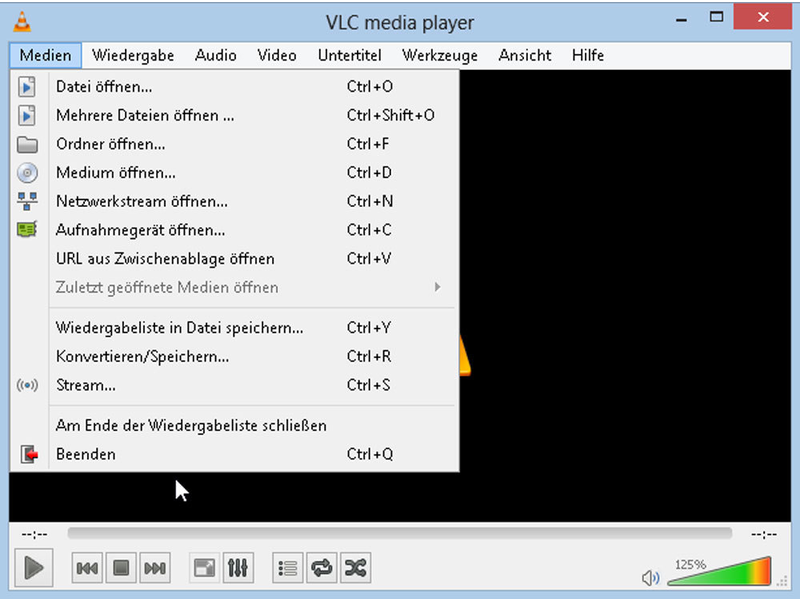
Task: Adjust the volume slider at 125%
Action: point(719,572)
